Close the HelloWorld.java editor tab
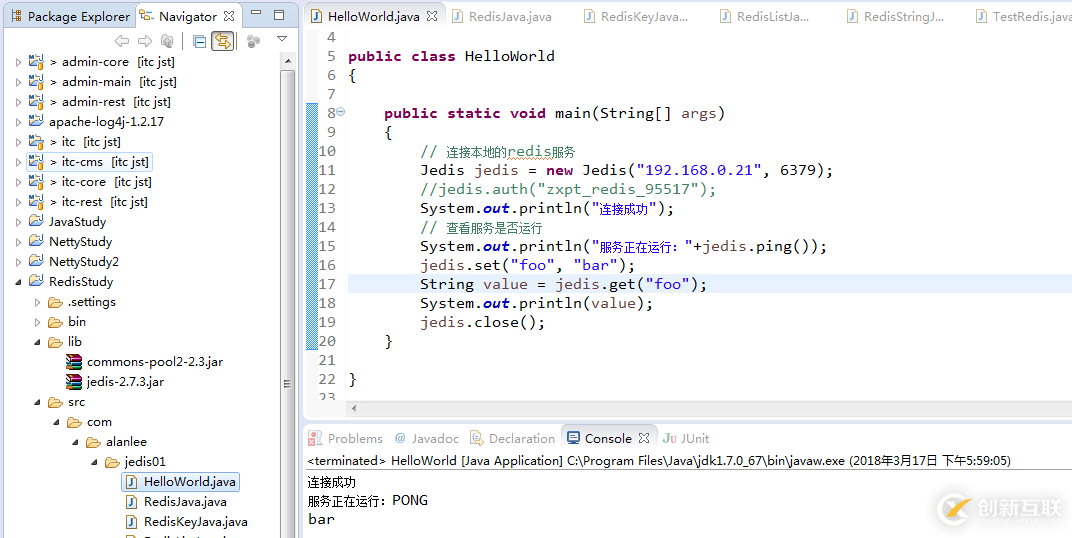The image size is (1072, 538). pos(433,16)
